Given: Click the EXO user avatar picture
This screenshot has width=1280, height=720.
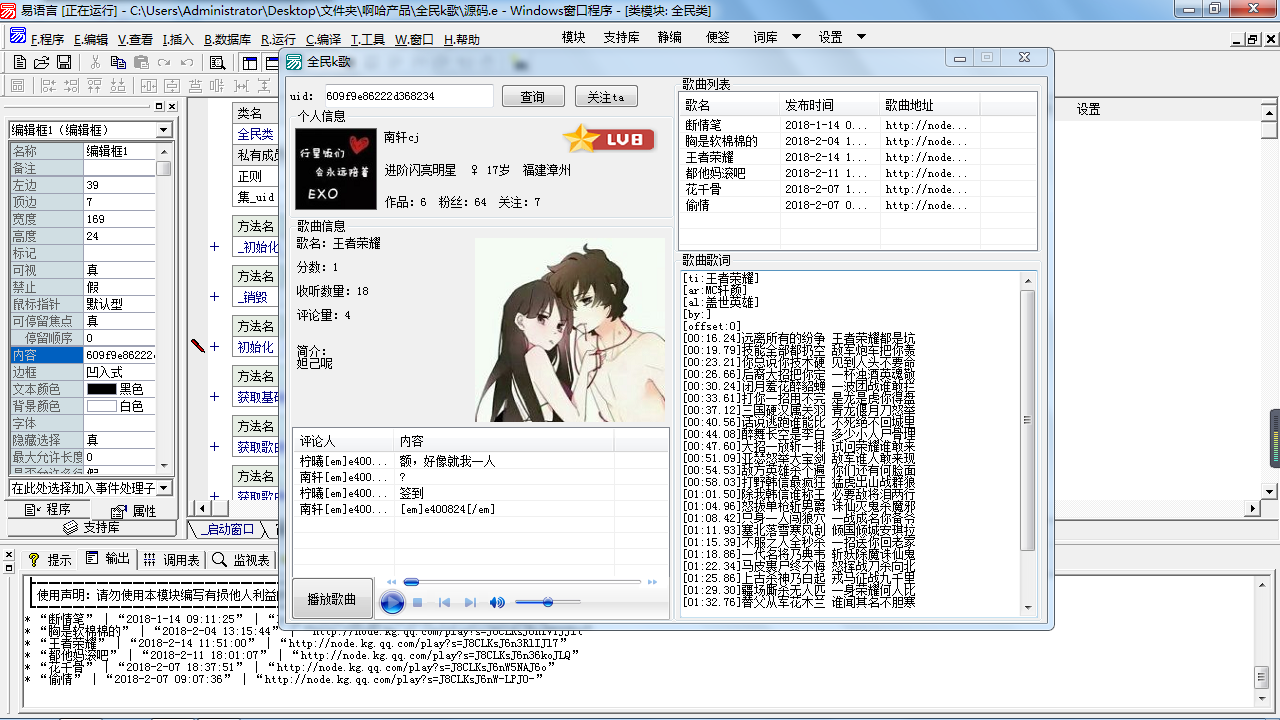Looking at the screenshot, I should 335,169.
